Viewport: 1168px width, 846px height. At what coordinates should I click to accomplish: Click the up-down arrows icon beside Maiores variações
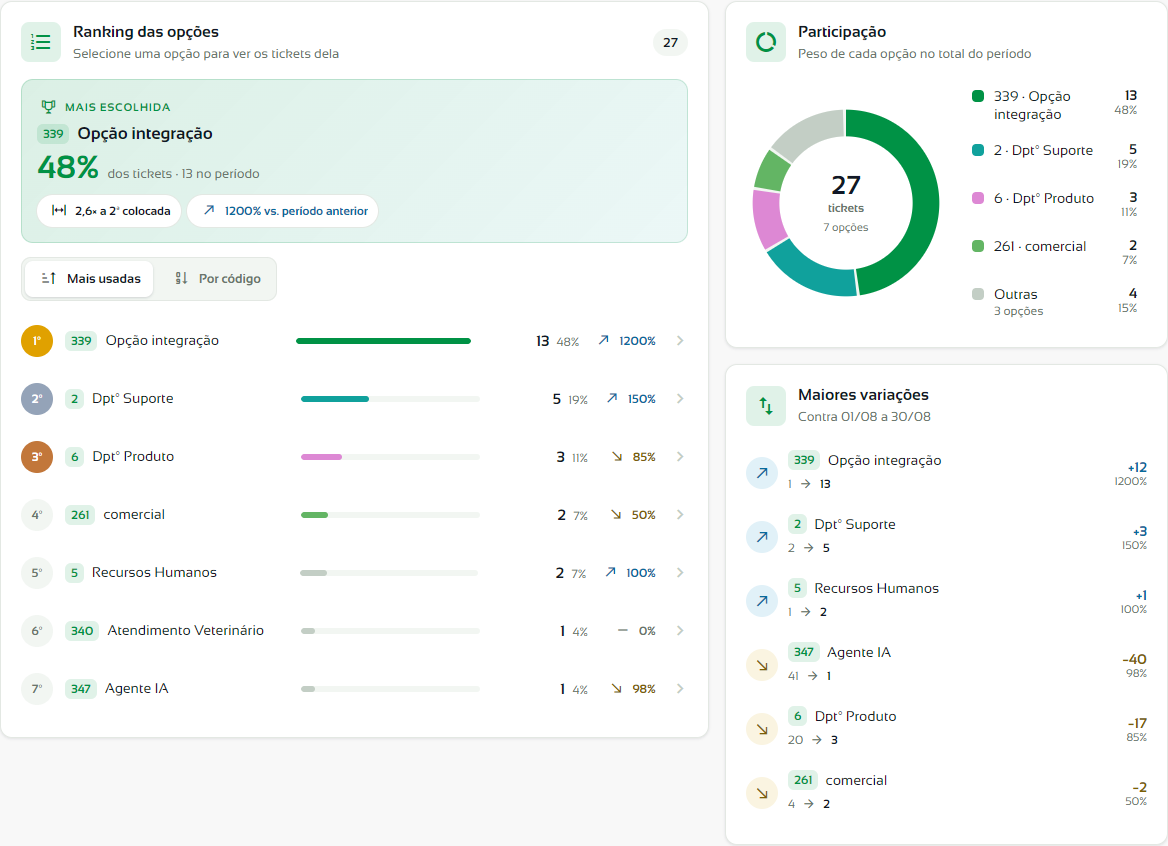pos(766,406)
